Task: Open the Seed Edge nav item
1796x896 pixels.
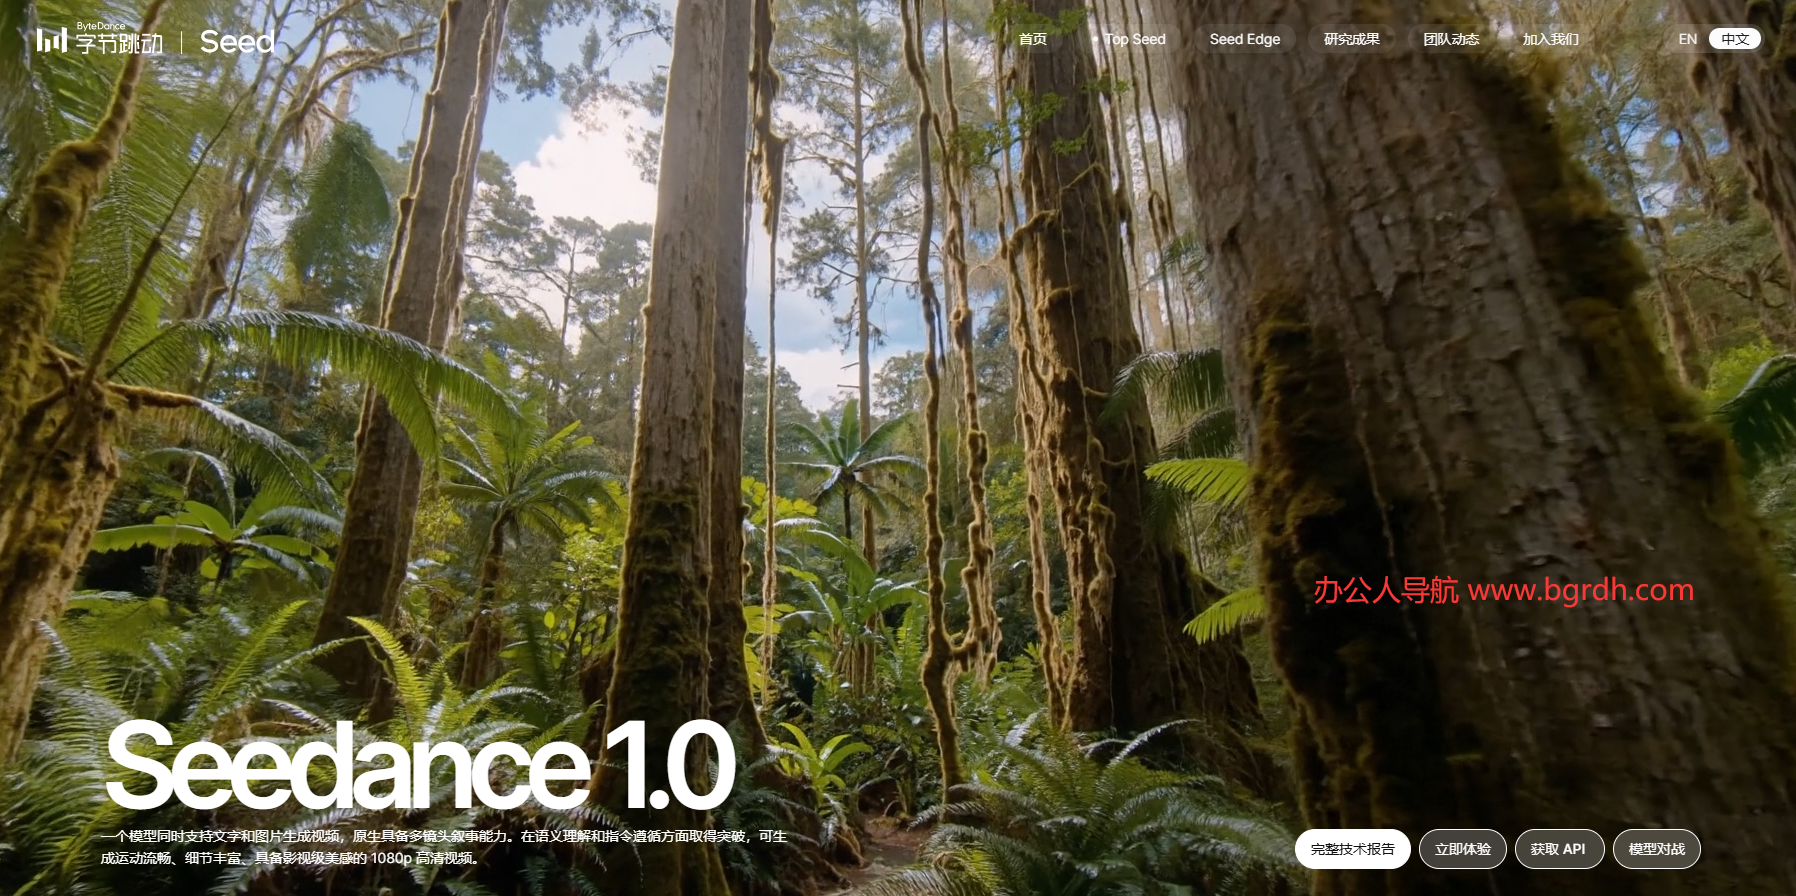Action: [1244, 39]
